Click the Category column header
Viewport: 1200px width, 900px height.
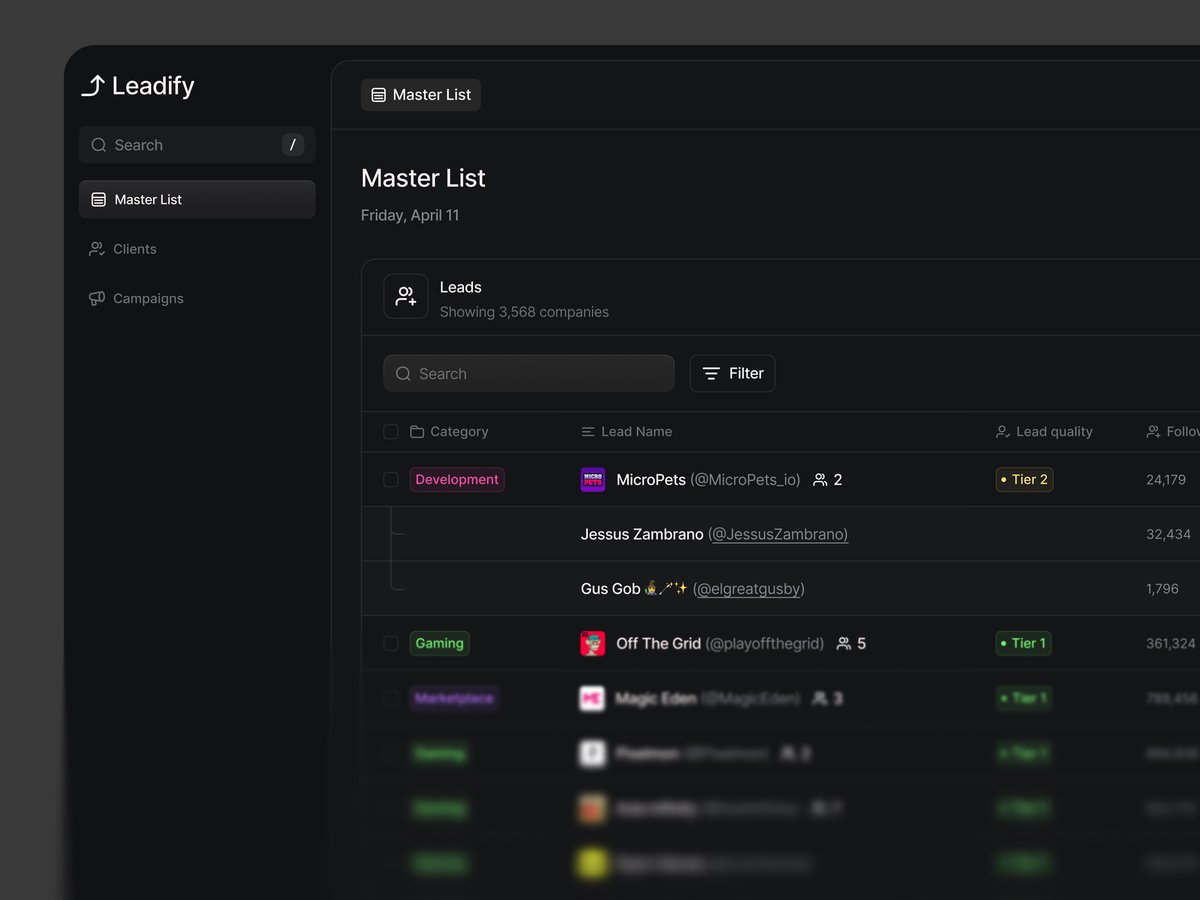click(449, 432)
